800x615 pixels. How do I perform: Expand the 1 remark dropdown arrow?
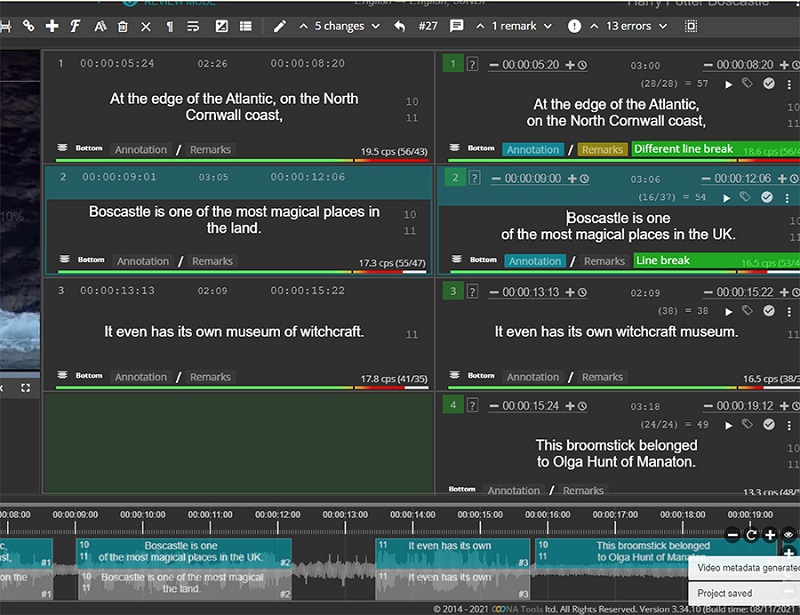547,26
